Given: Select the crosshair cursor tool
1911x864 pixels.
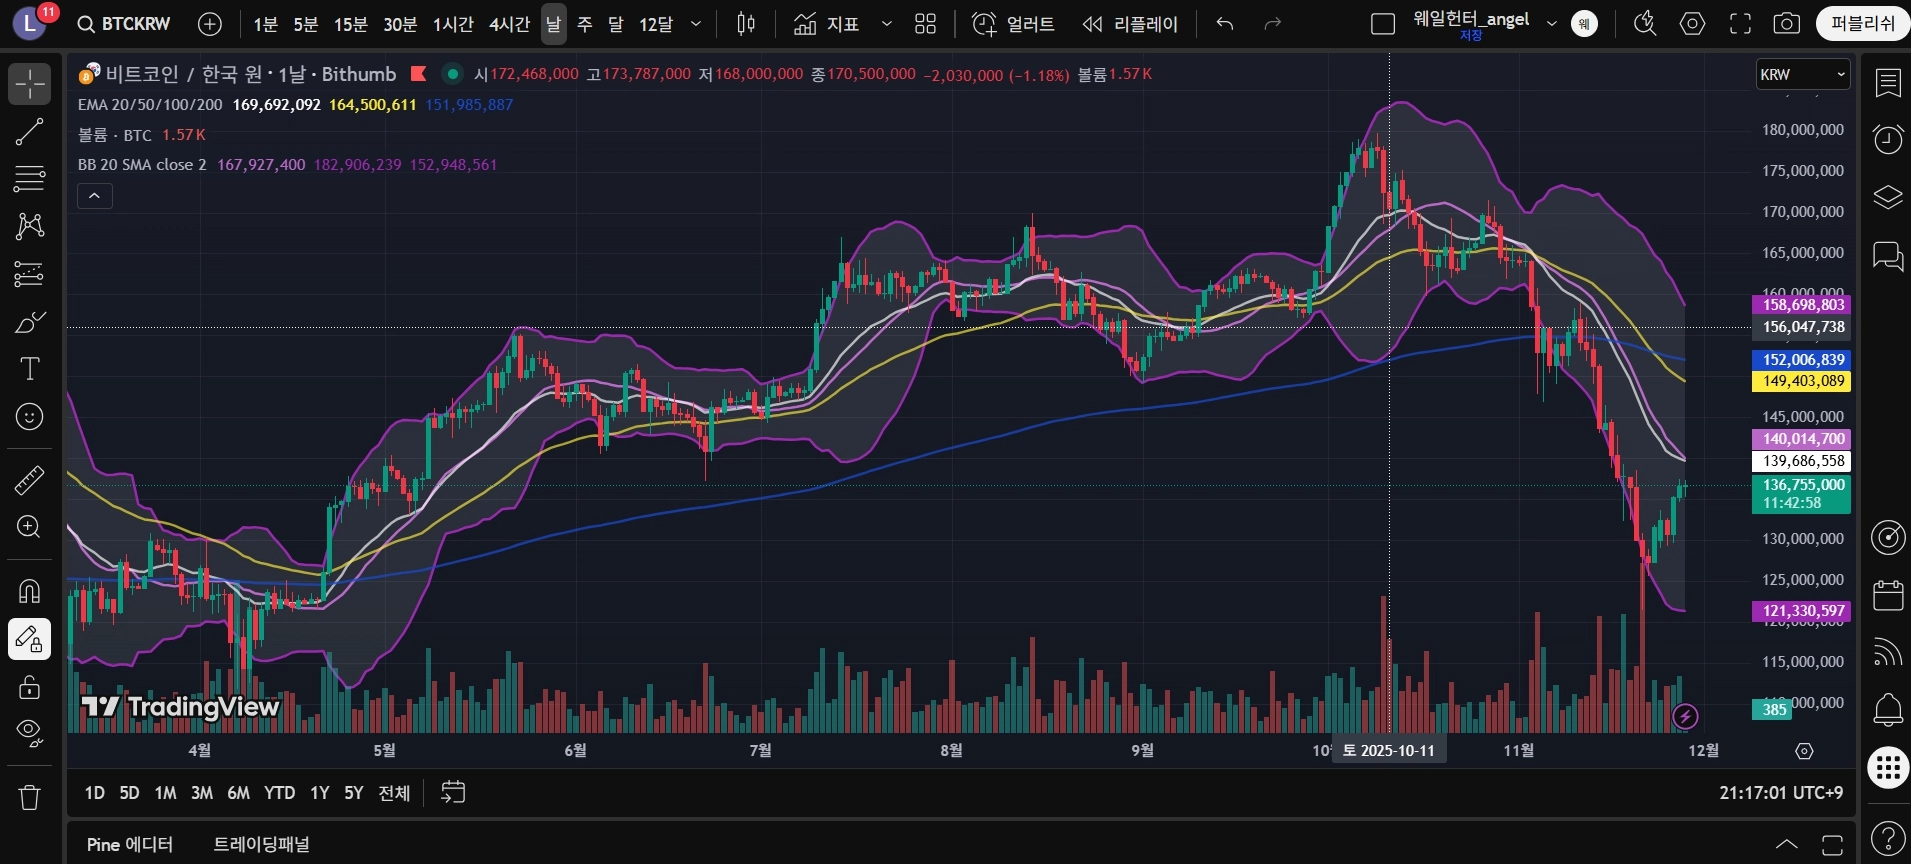Looking at the screenshot, I should click(30, 84).
